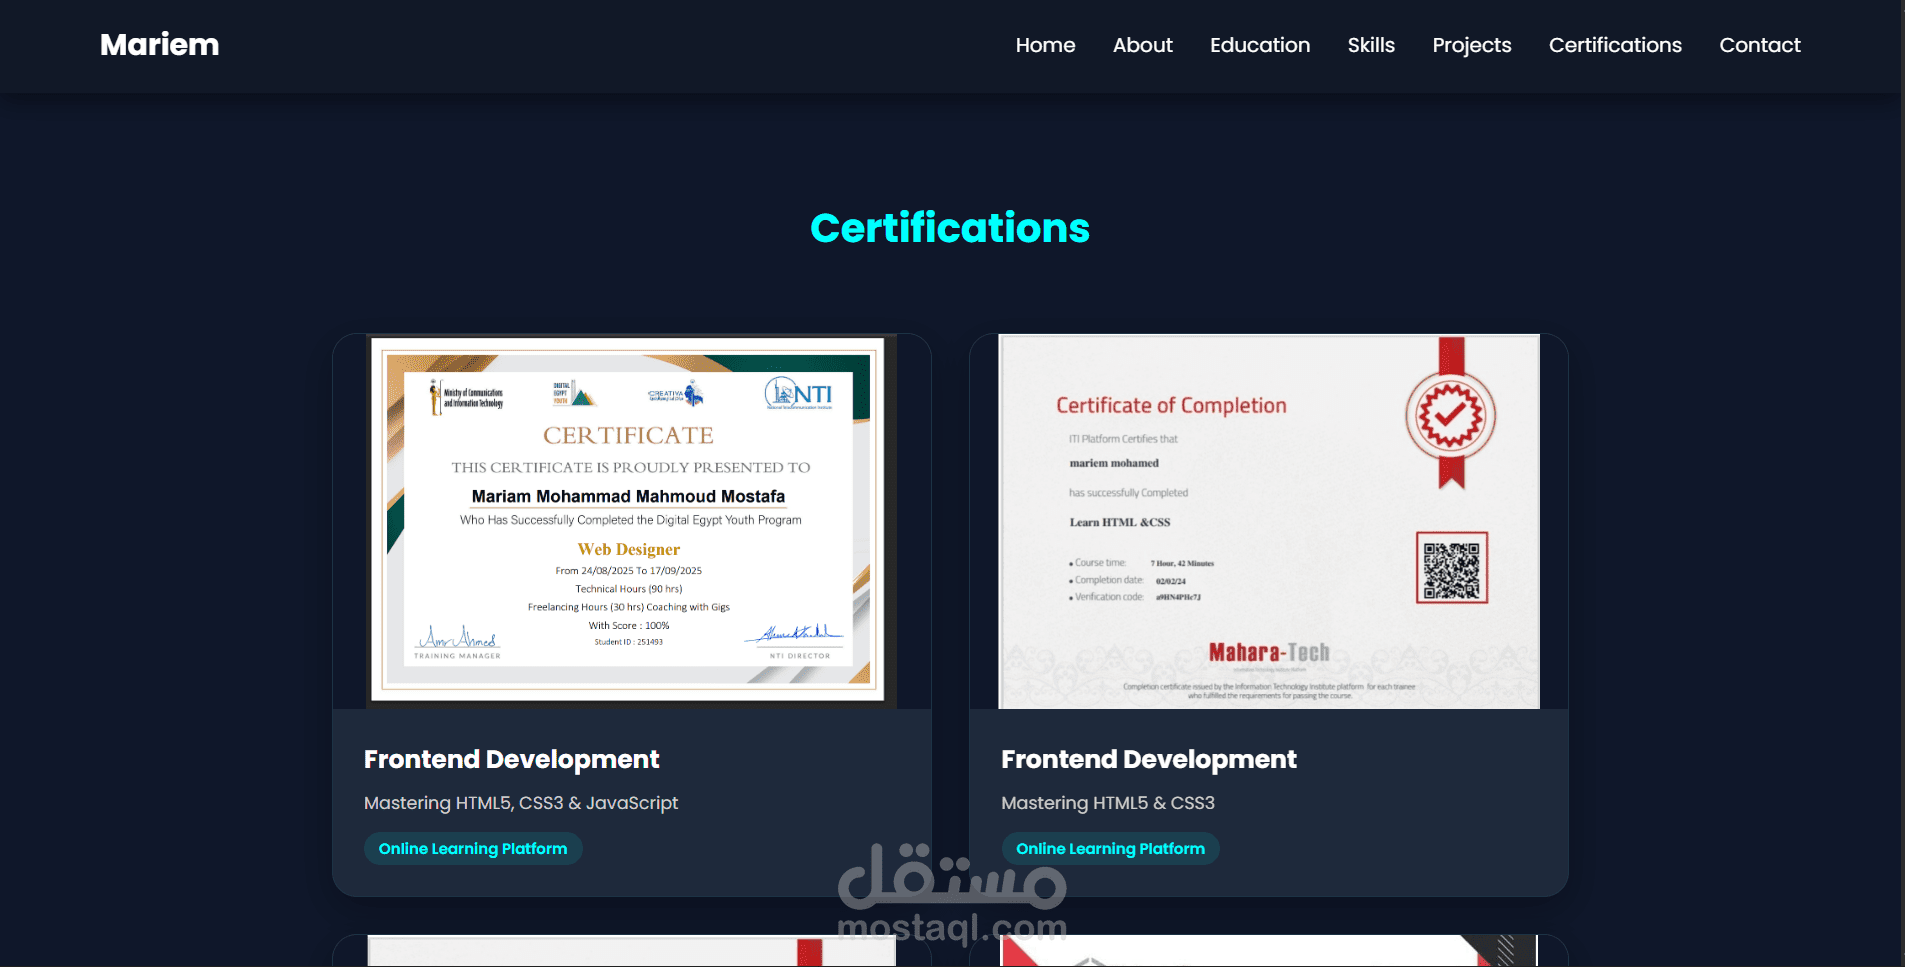The width and height of the screenshot is (1905, 967).
Task: Click the Certifications section heading
Action: (950, 228)
